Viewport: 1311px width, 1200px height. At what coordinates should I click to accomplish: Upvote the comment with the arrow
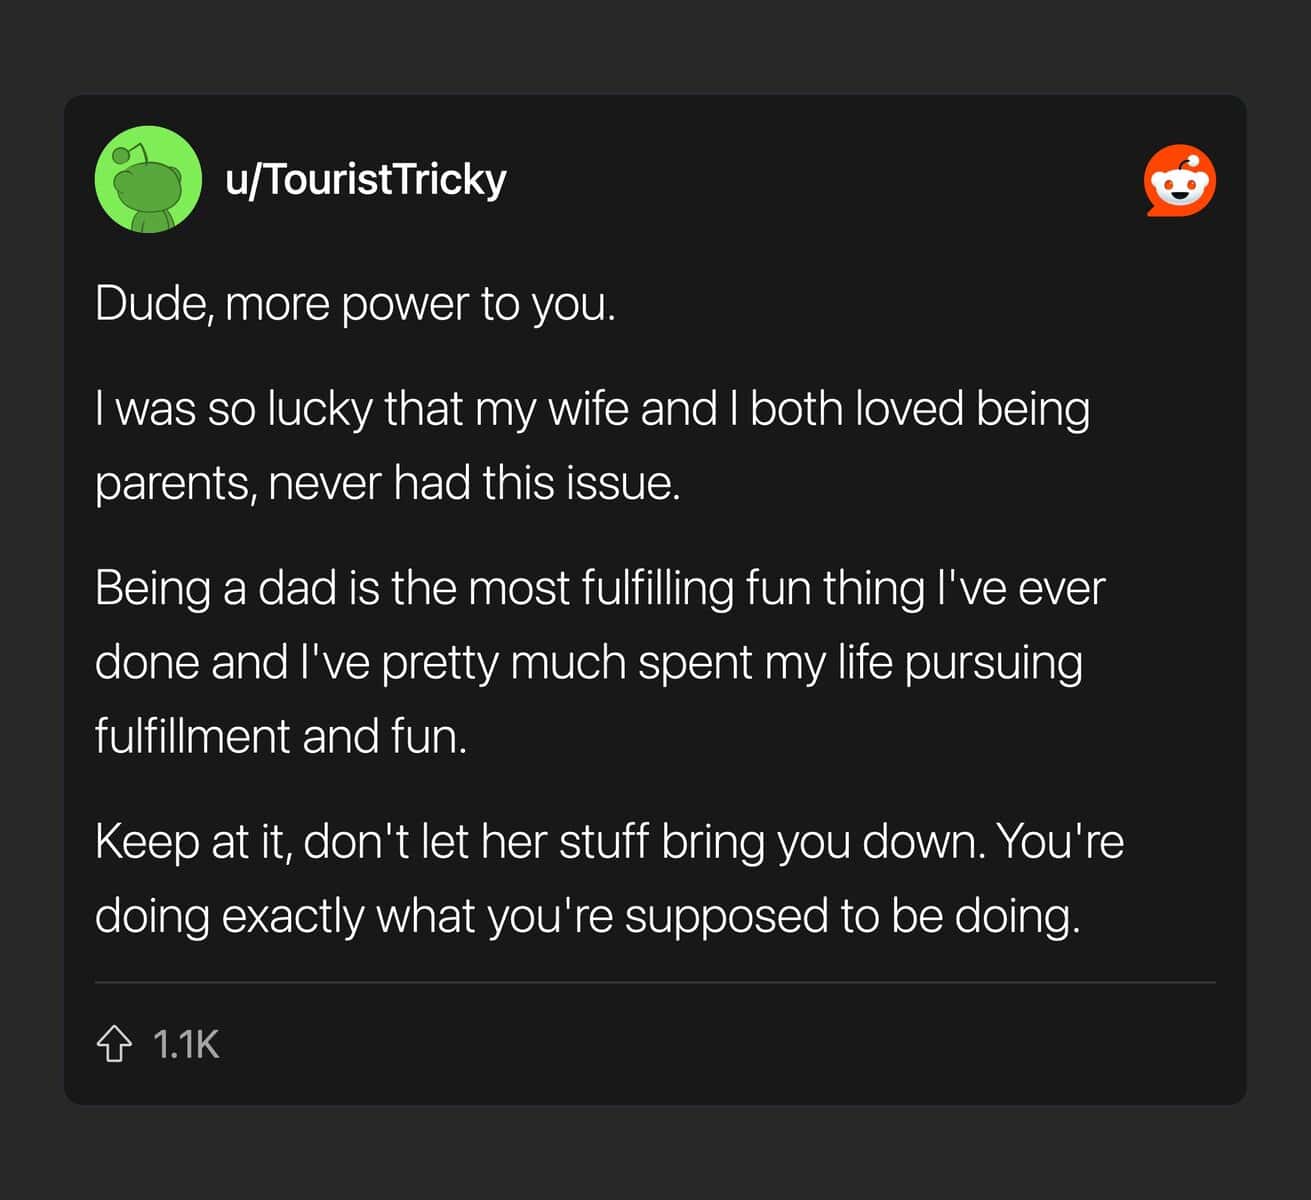click(x=114, y=1044)
